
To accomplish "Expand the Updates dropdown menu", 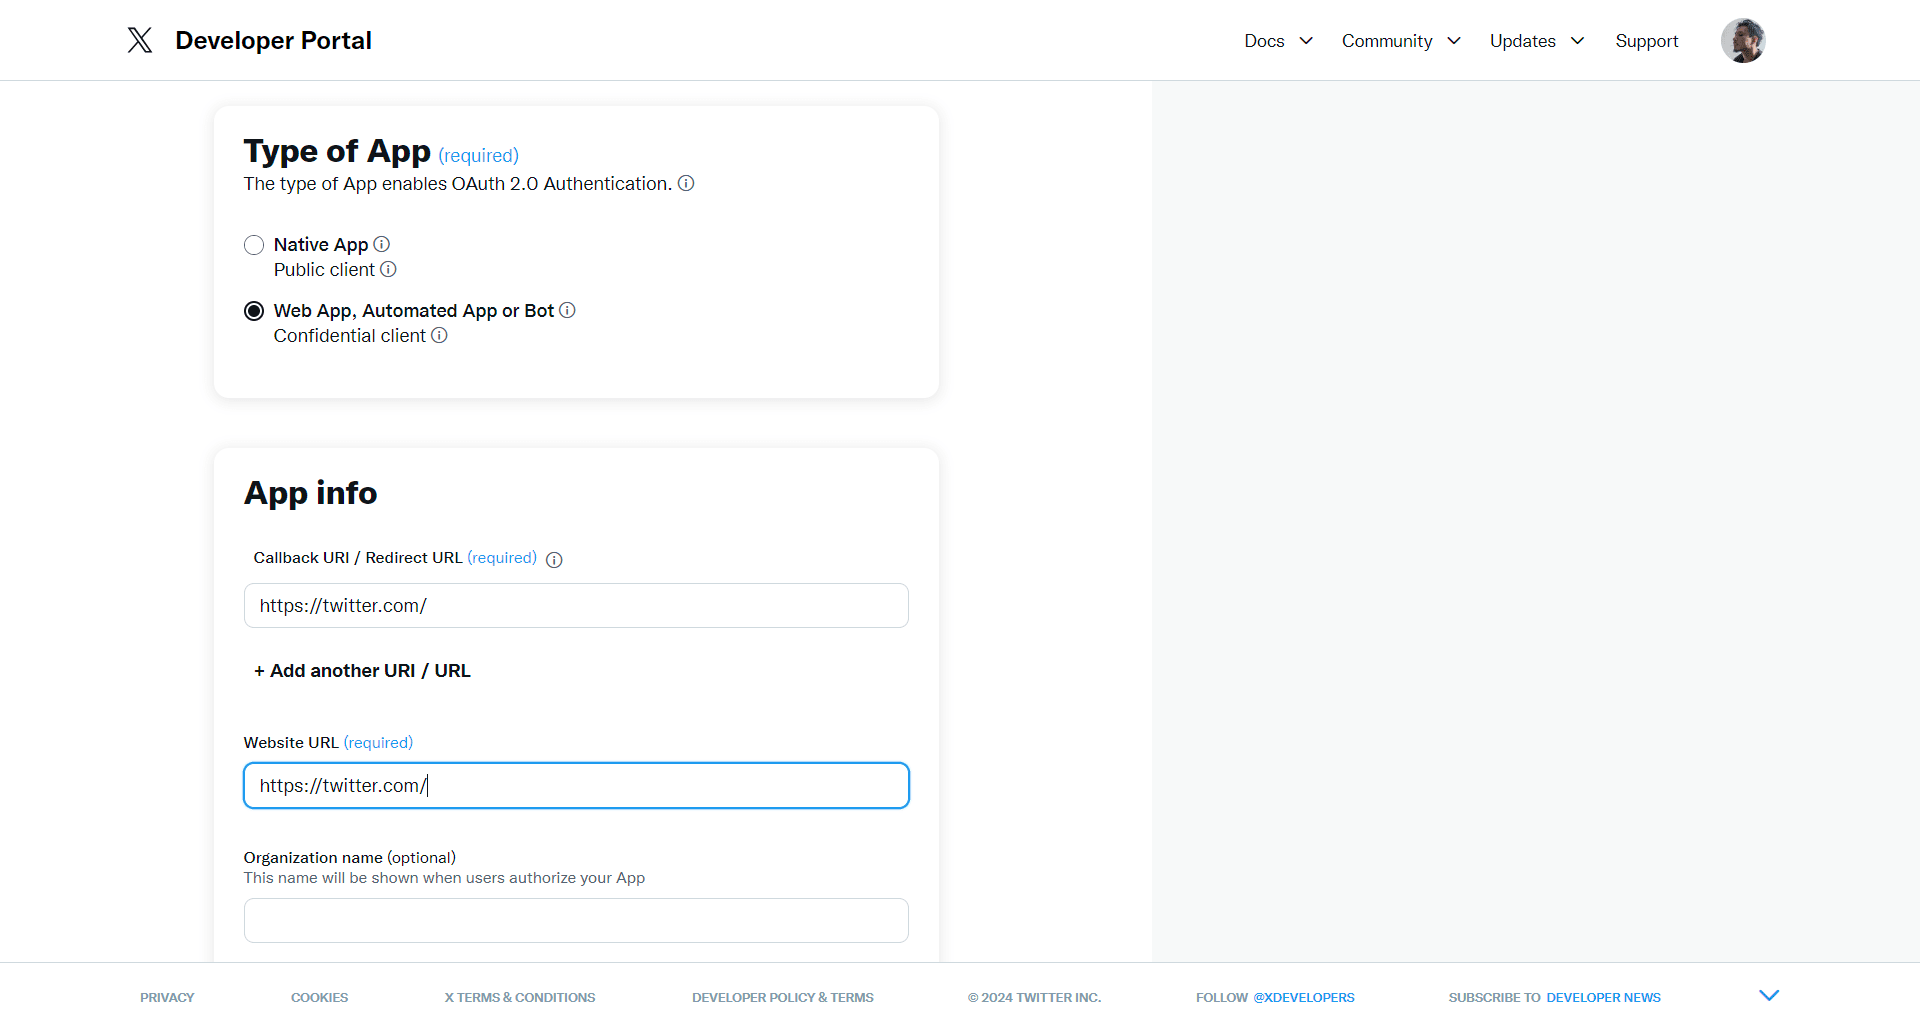I will tap(1536, 41).
